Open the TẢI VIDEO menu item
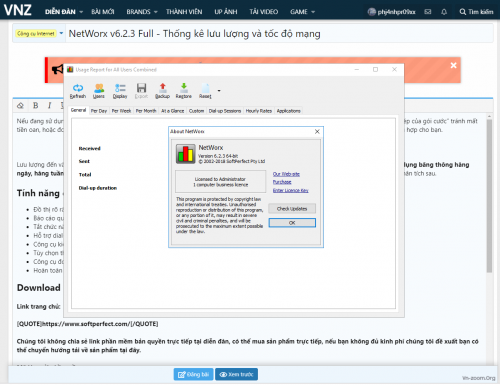The width and height of the screenshot is (500, 385). [264, 12]
